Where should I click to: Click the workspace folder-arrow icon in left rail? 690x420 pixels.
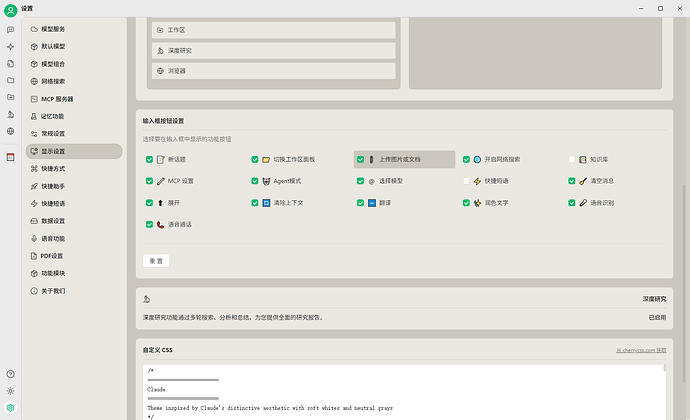pyautogui.click(x=11, y=97)
